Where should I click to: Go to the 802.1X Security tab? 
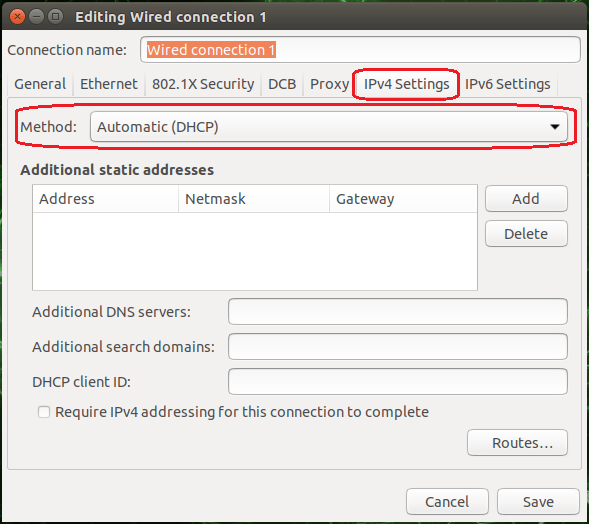point(203,84)
